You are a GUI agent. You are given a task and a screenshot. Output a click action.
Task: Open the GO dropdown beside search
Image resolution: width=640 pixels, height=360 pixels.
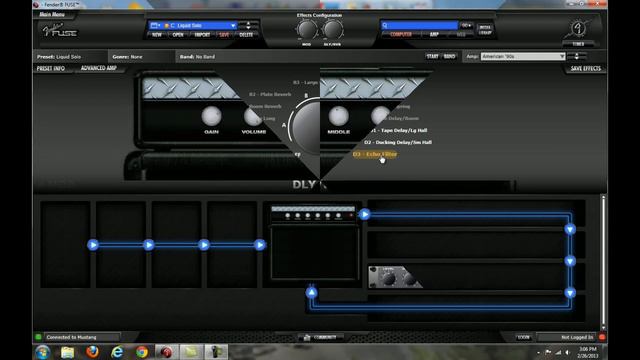tap(466, 25)
